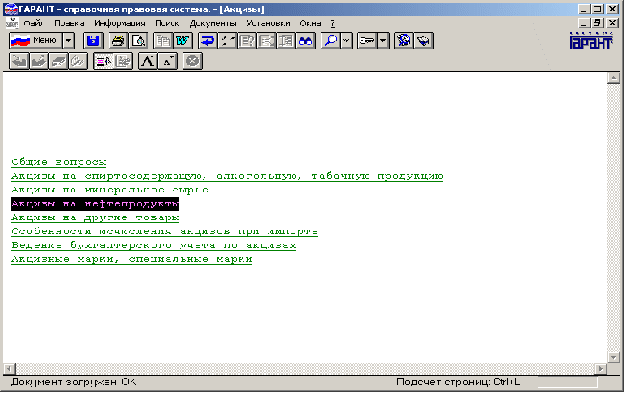Click the key icon in the toolbar
The height and width of the screenshot is (393, 625).
(x=367, y=41)
